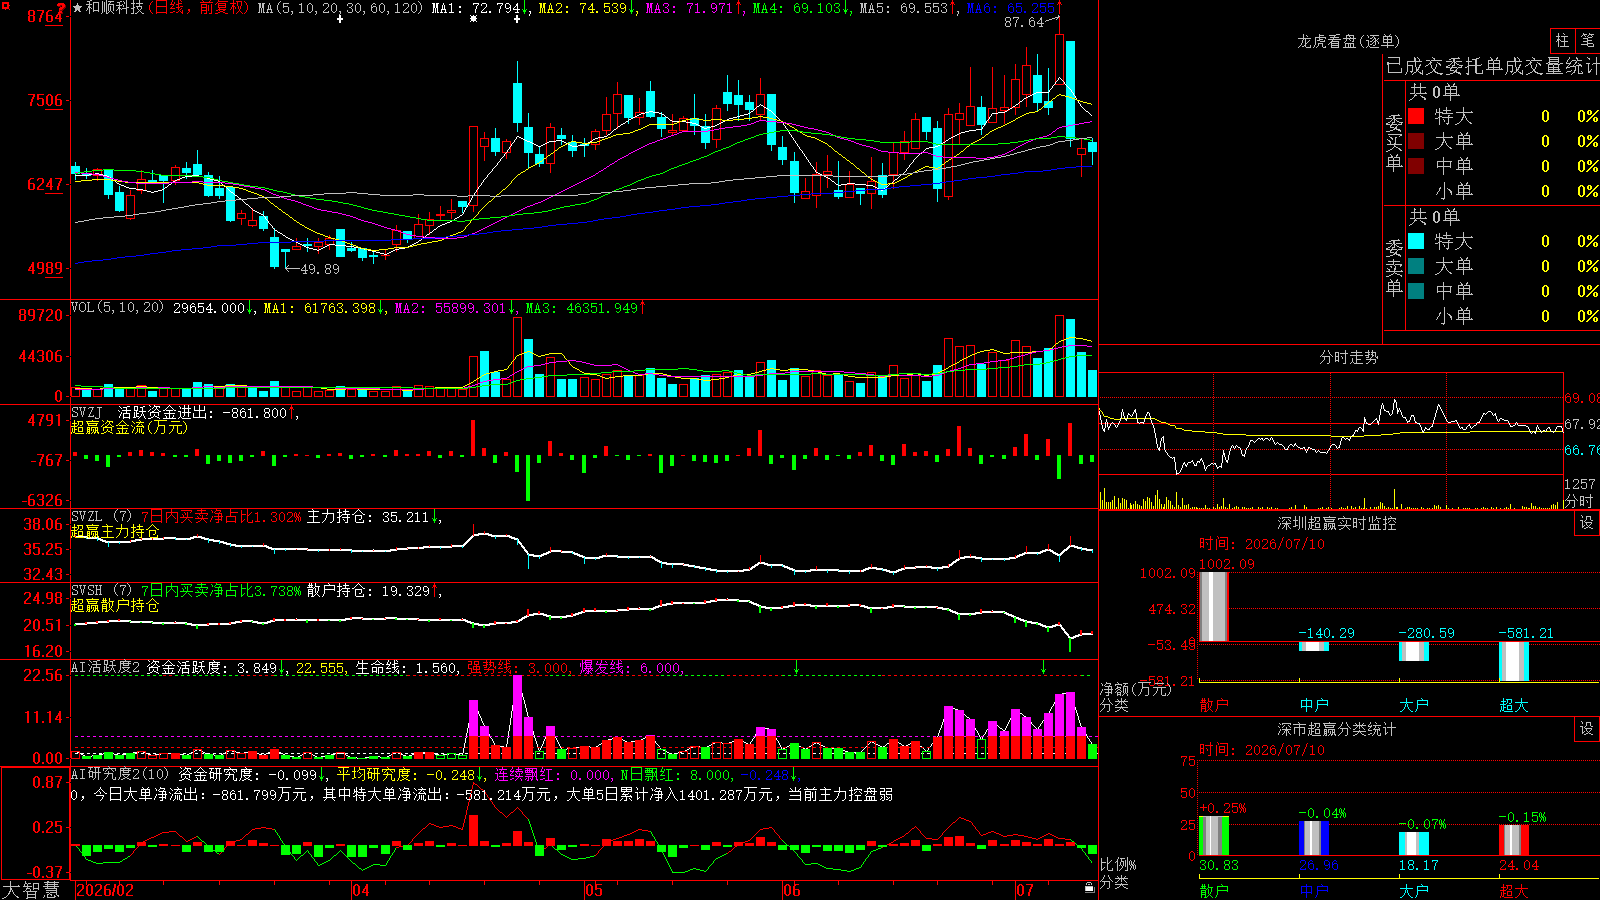This screenshot has height=900, width=1600.
Task: Click the 散户持仓: 19.329 value
Action: click(368, 591)
